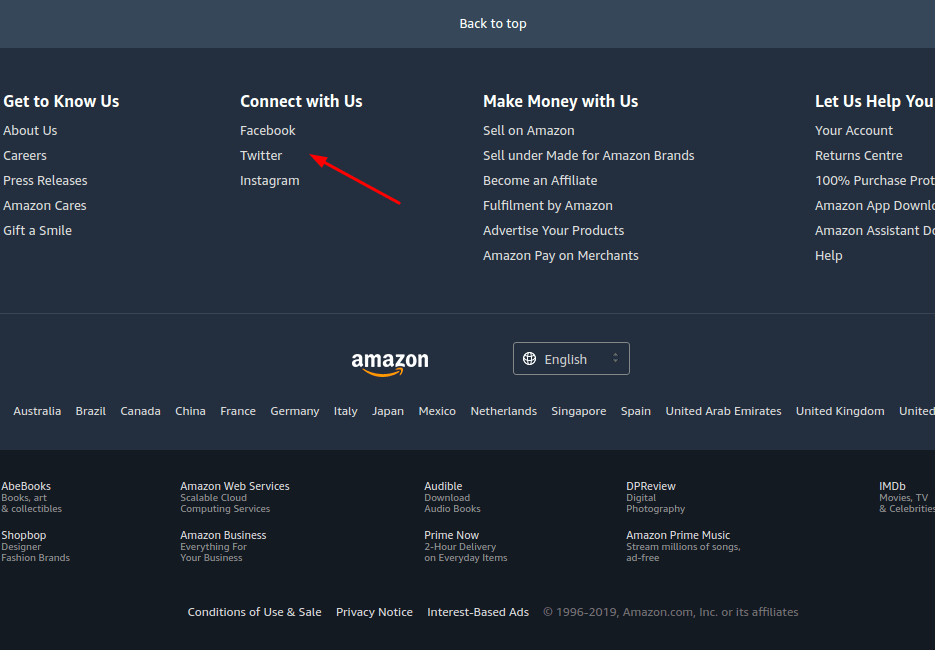Switch to the Singapore site
This screenshot has height=650, width=935.
click(579, 411)
